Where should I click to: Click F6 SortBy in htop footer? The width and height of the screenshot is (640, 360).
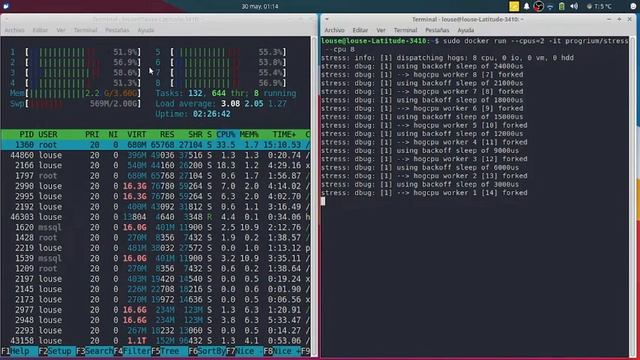click(207, 351)
